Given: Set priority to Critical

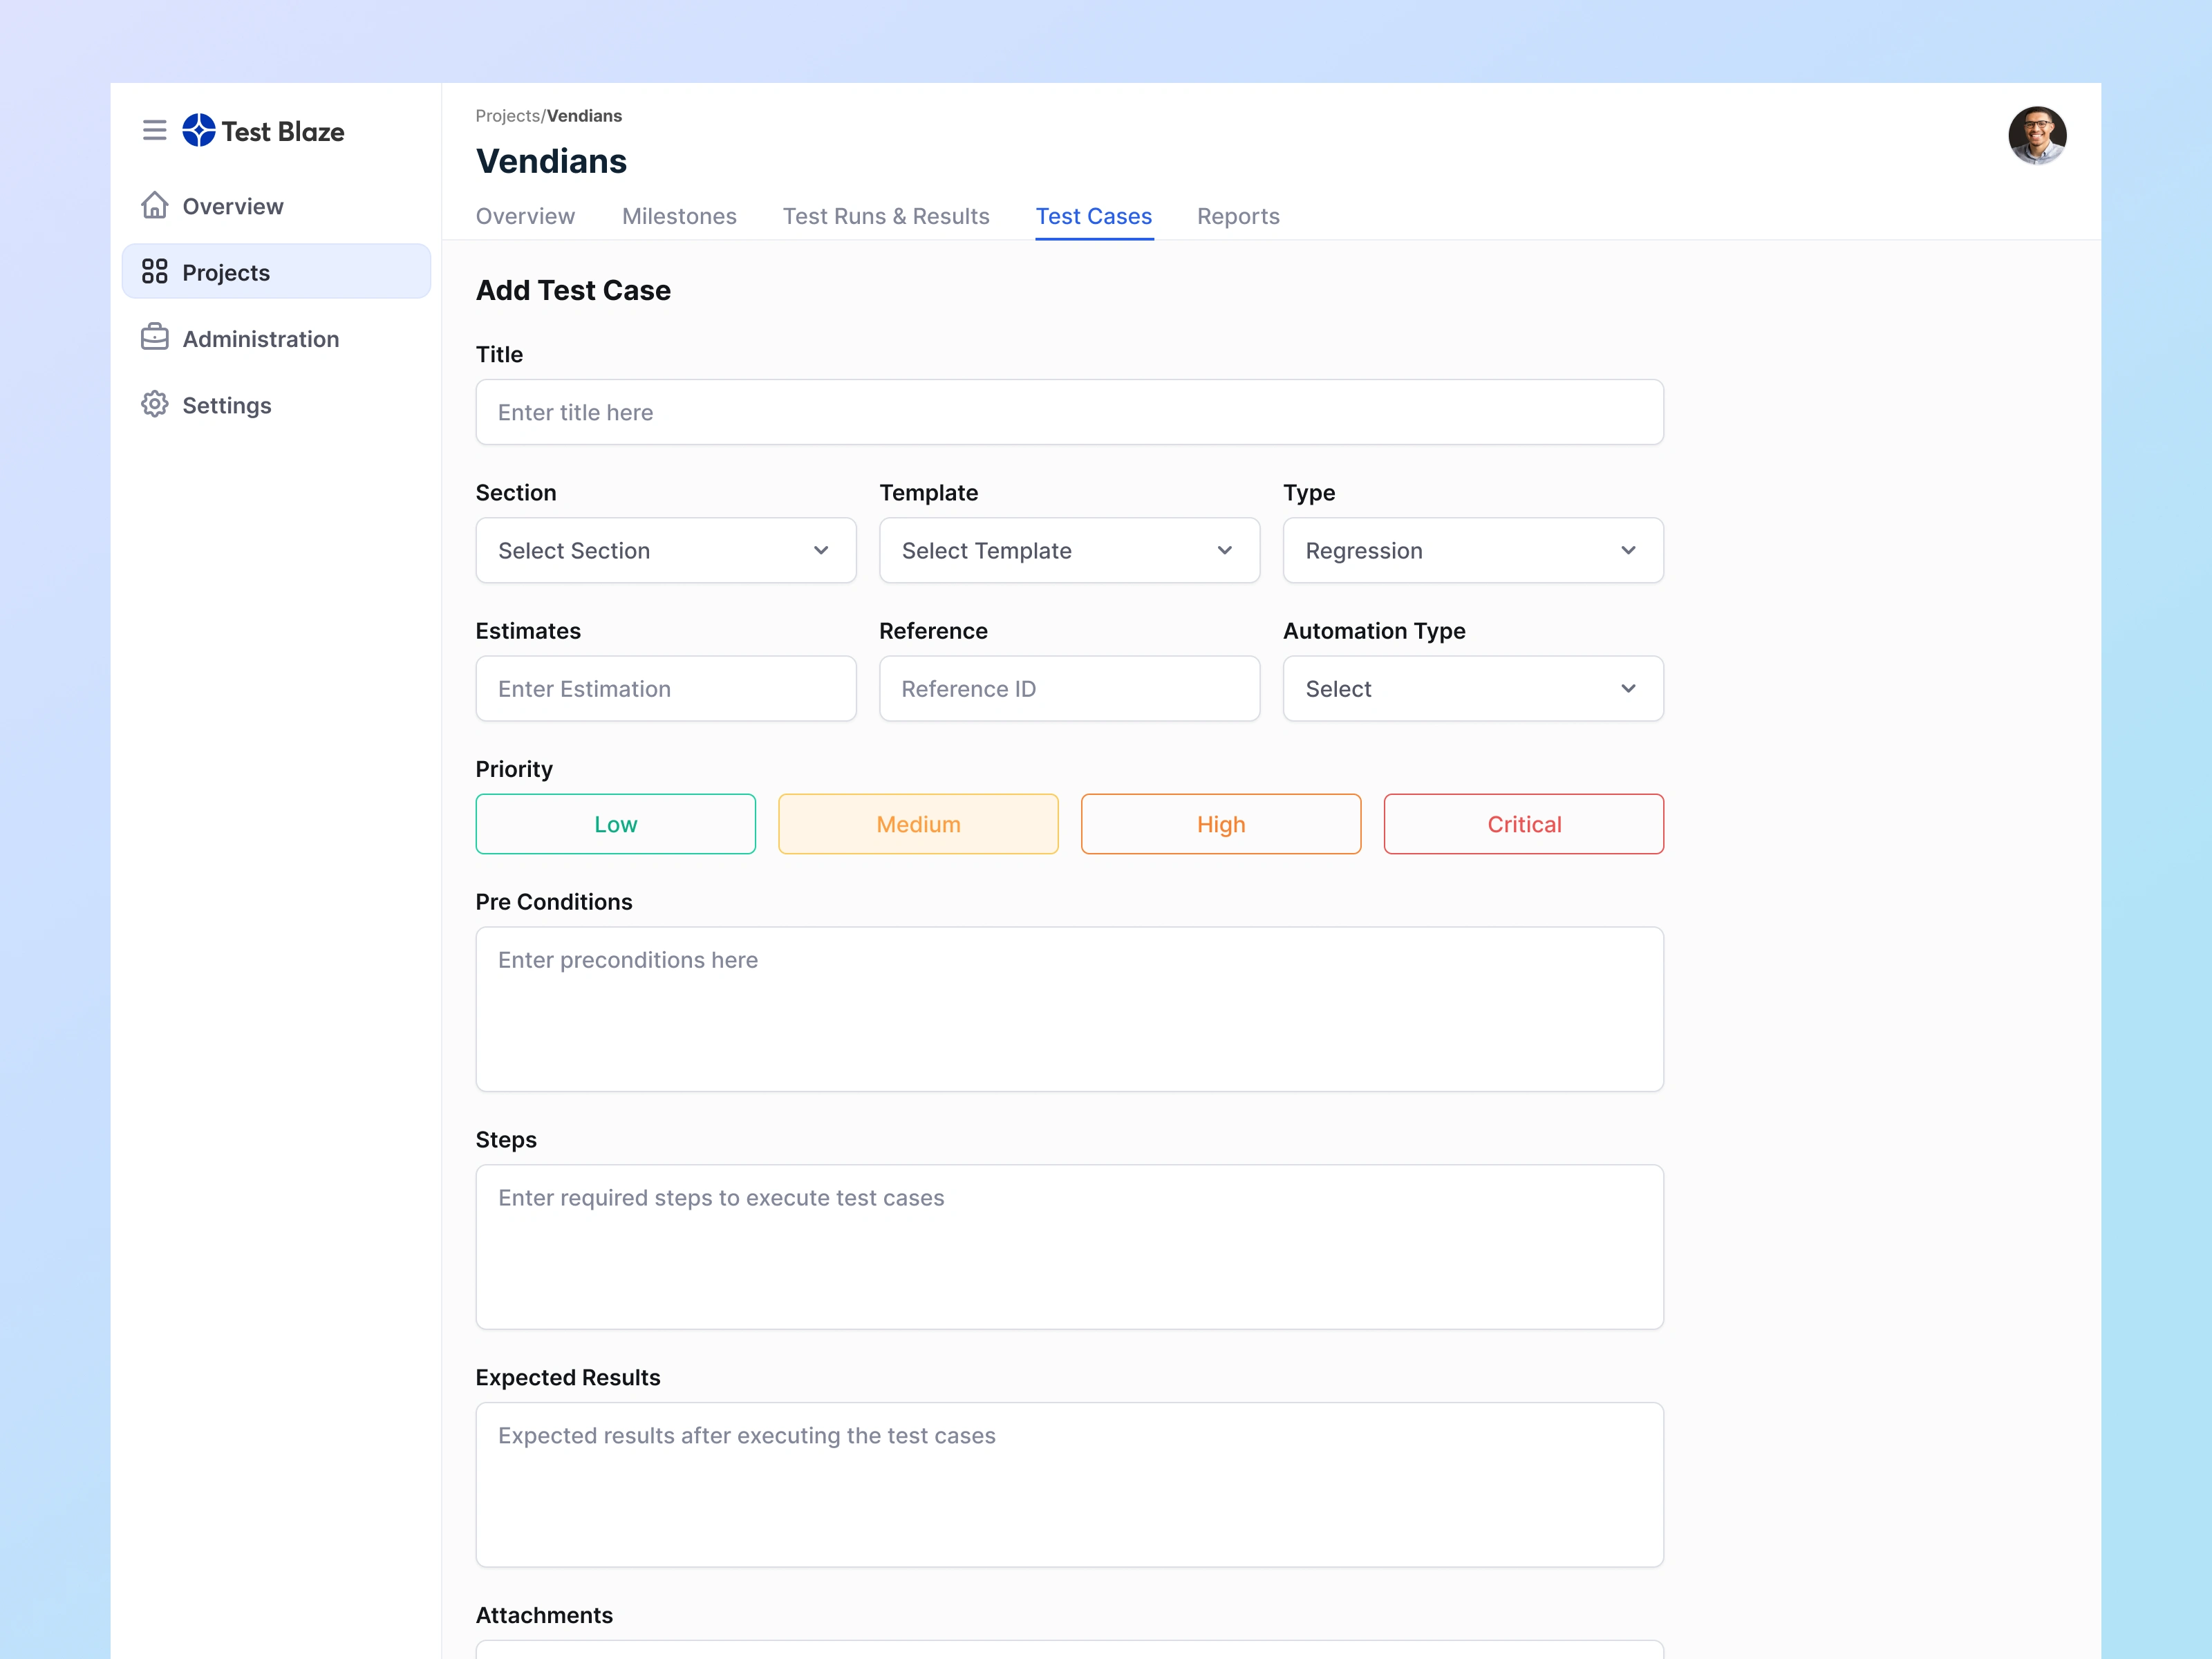Looking at the screenshot, I should (x=1524, y=824).
